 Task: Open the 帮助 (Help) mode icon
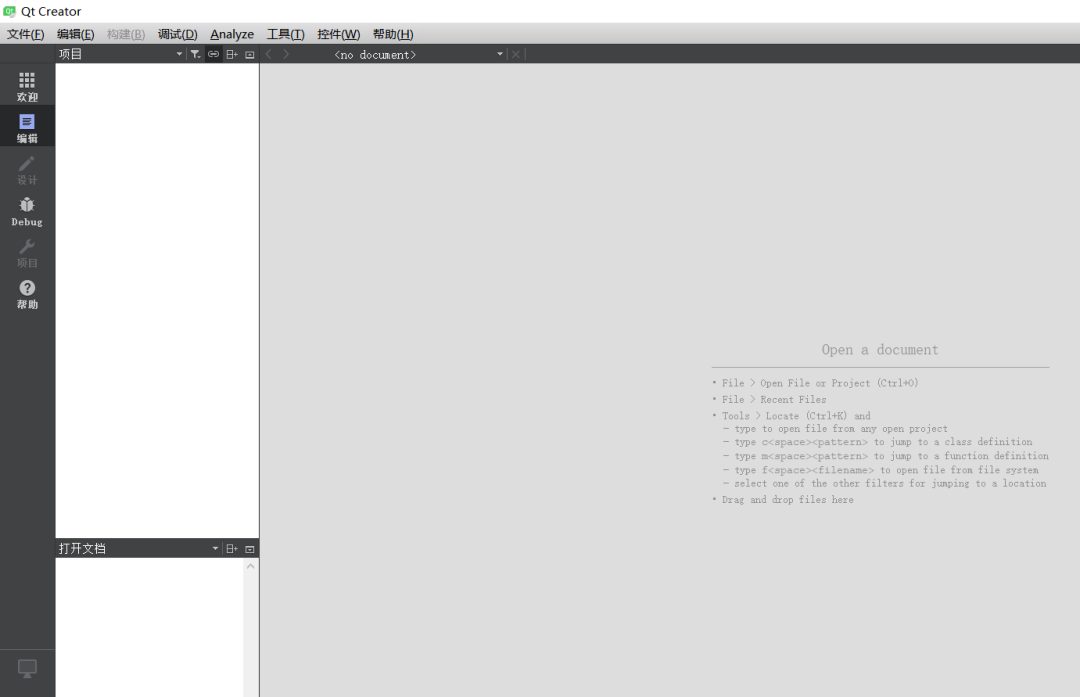click(27, 293)
